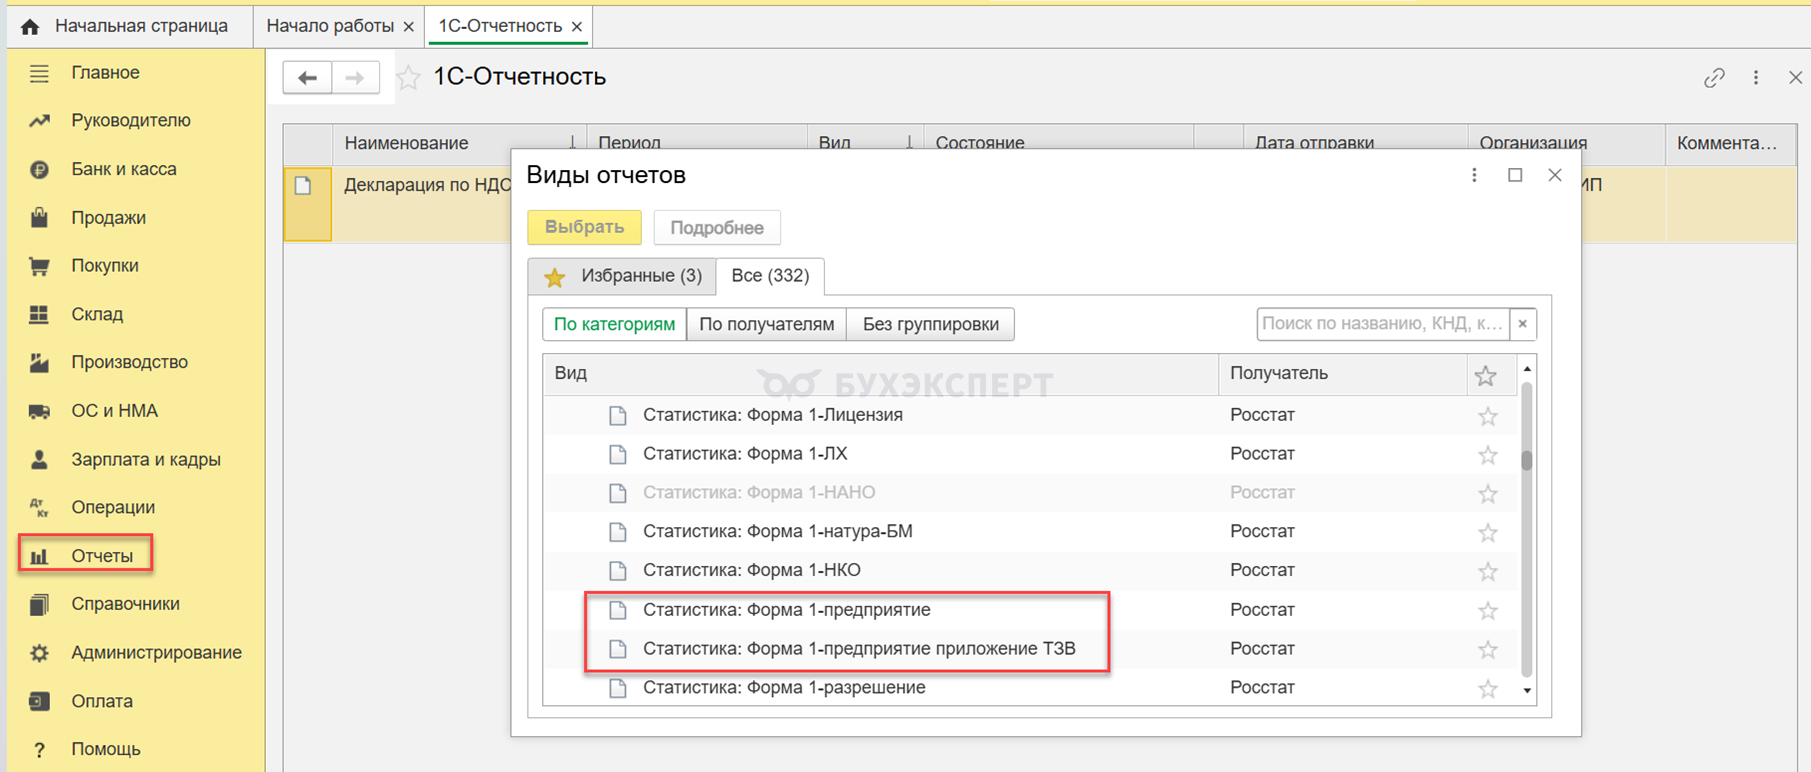Click document icon of Форма 1-Лицензия row
This screenshot has width=1811, height=772.
pos(618,416)
